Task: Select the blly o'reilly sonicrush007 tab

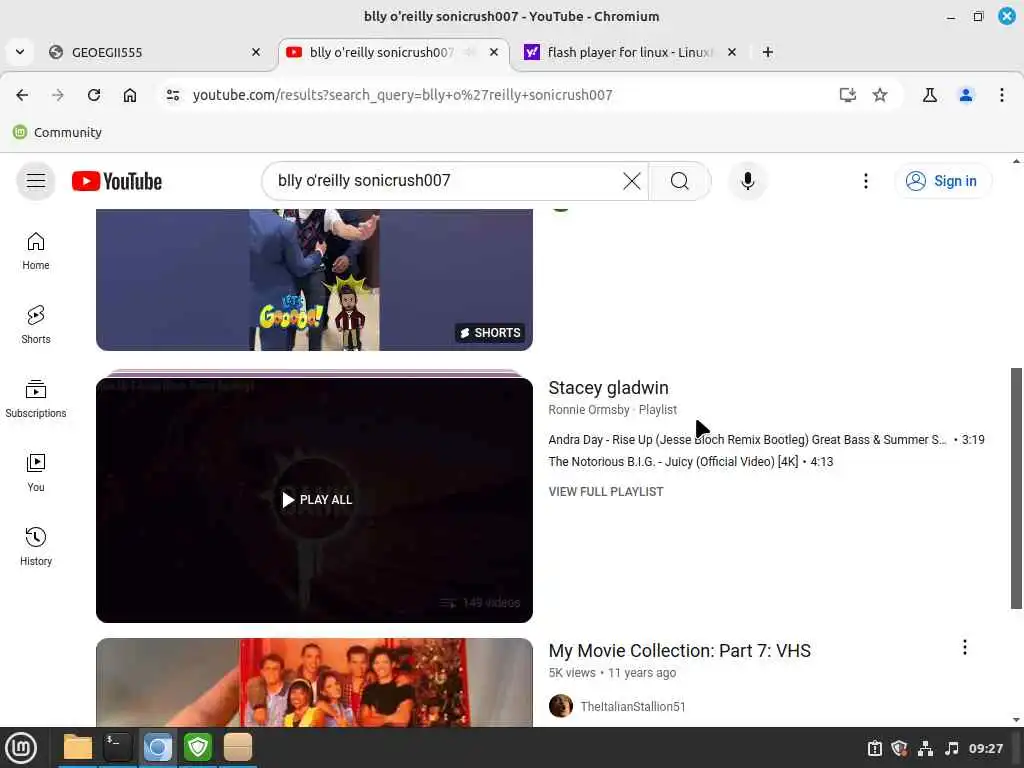Action: pos(394,52)
